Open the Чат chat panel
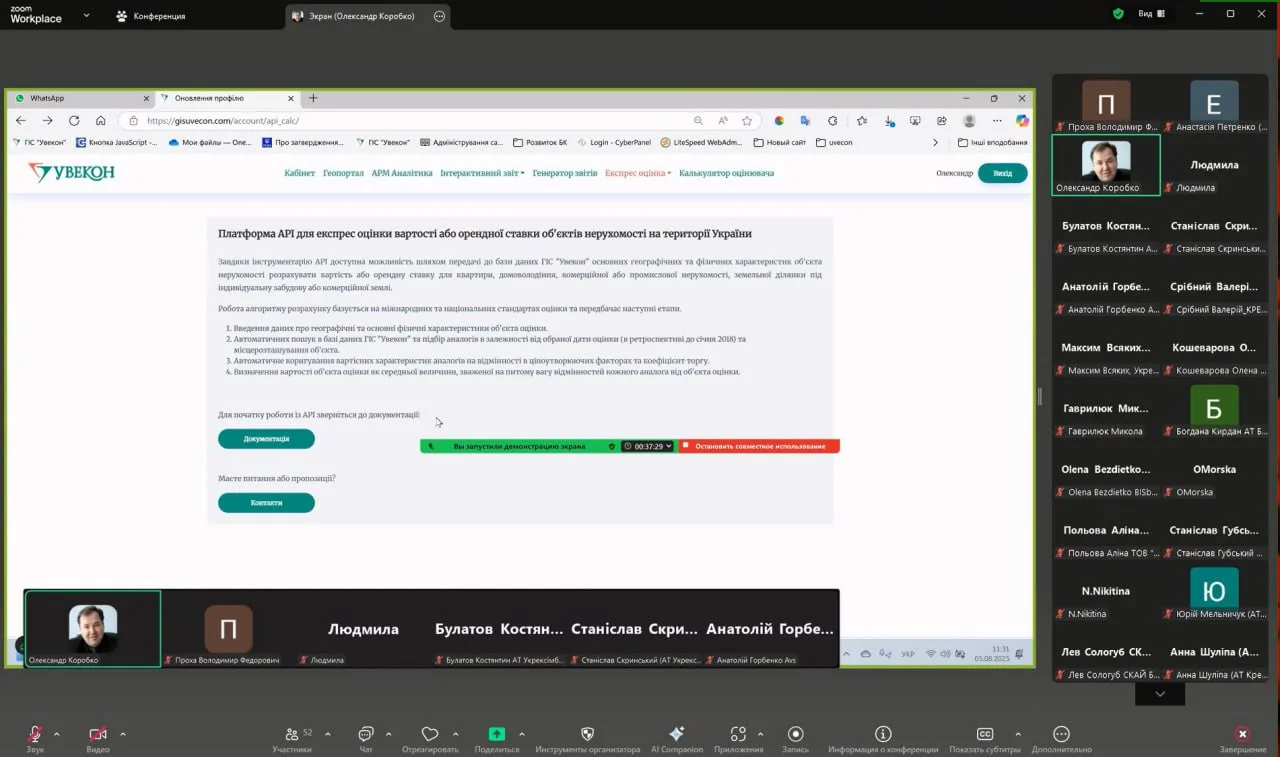Viewport: 1280px width, 757px height. tap(366, 734)
